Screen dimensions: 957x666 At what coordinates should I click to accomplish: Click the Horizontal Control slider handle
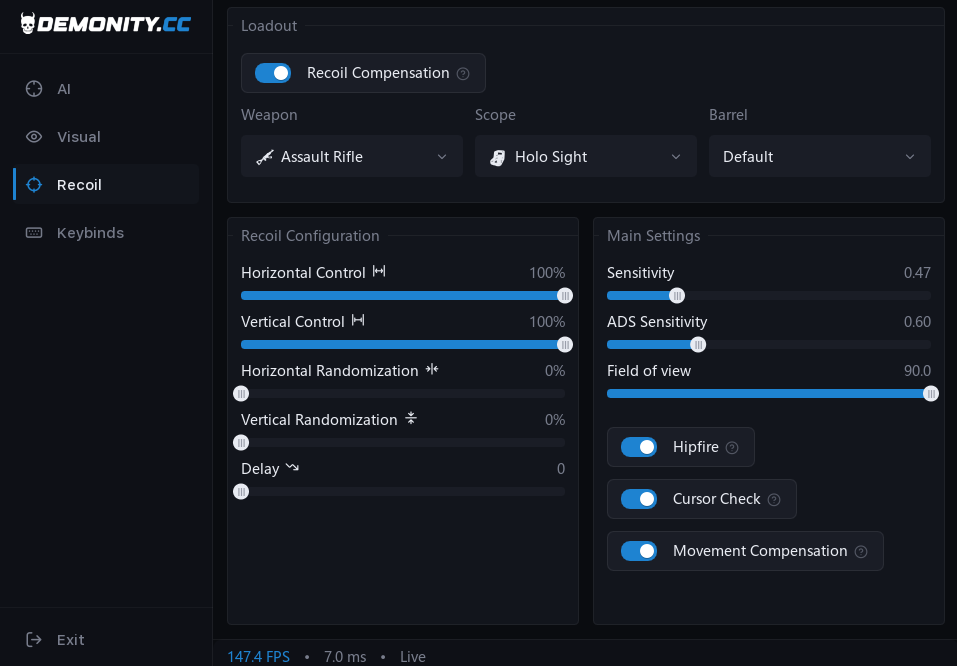point(565,295)
